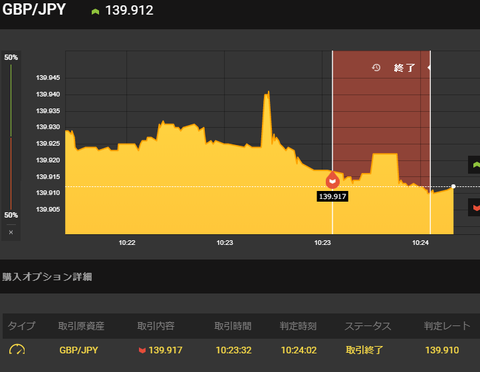
Task: Click the 139.917 value in trade row
Action: pyautogui.click(x=166, y=350)
